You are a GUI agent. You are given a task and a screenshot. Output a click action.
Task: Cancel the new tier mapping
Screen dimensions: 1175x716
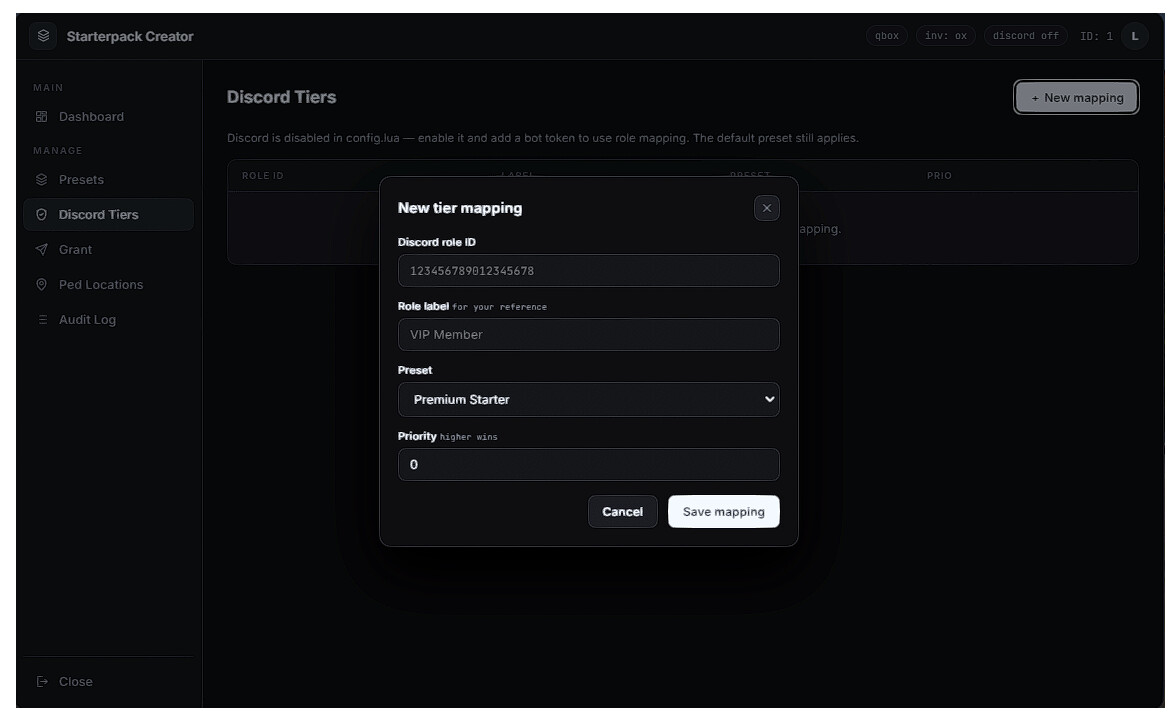(x=623, y=511)
